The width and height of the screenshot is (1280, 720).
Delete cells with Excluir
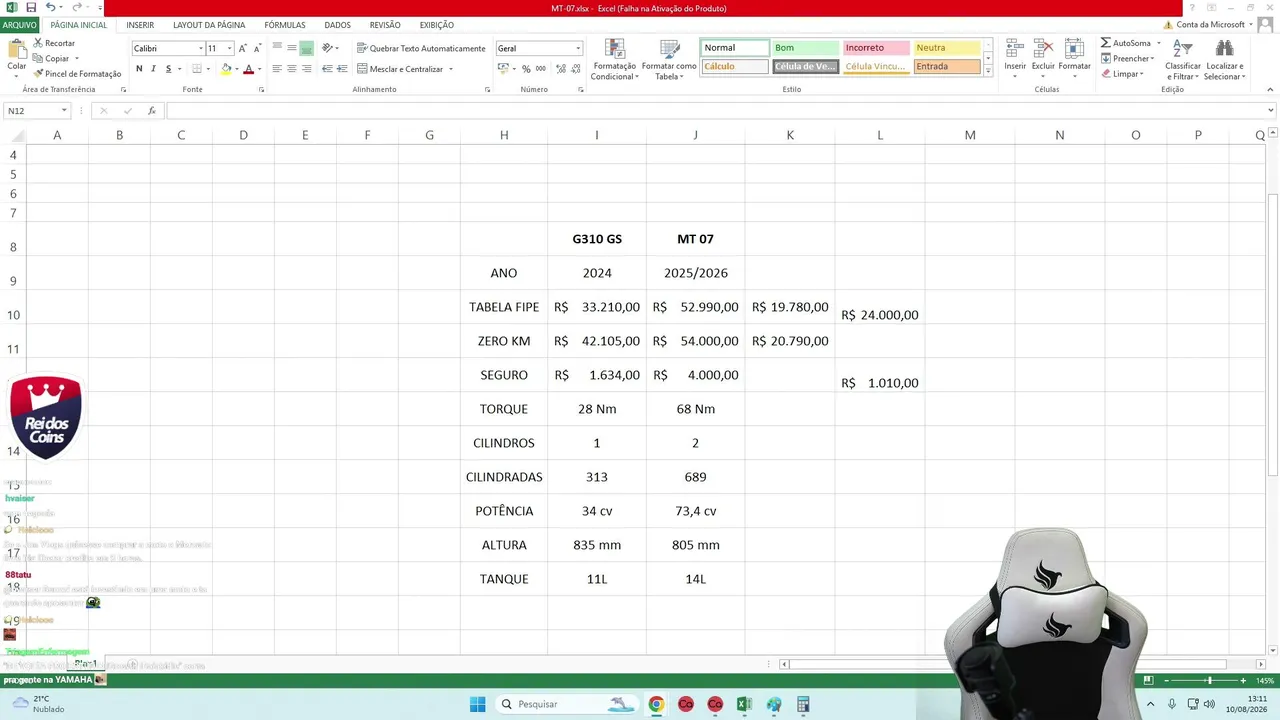click(1043, 60)
